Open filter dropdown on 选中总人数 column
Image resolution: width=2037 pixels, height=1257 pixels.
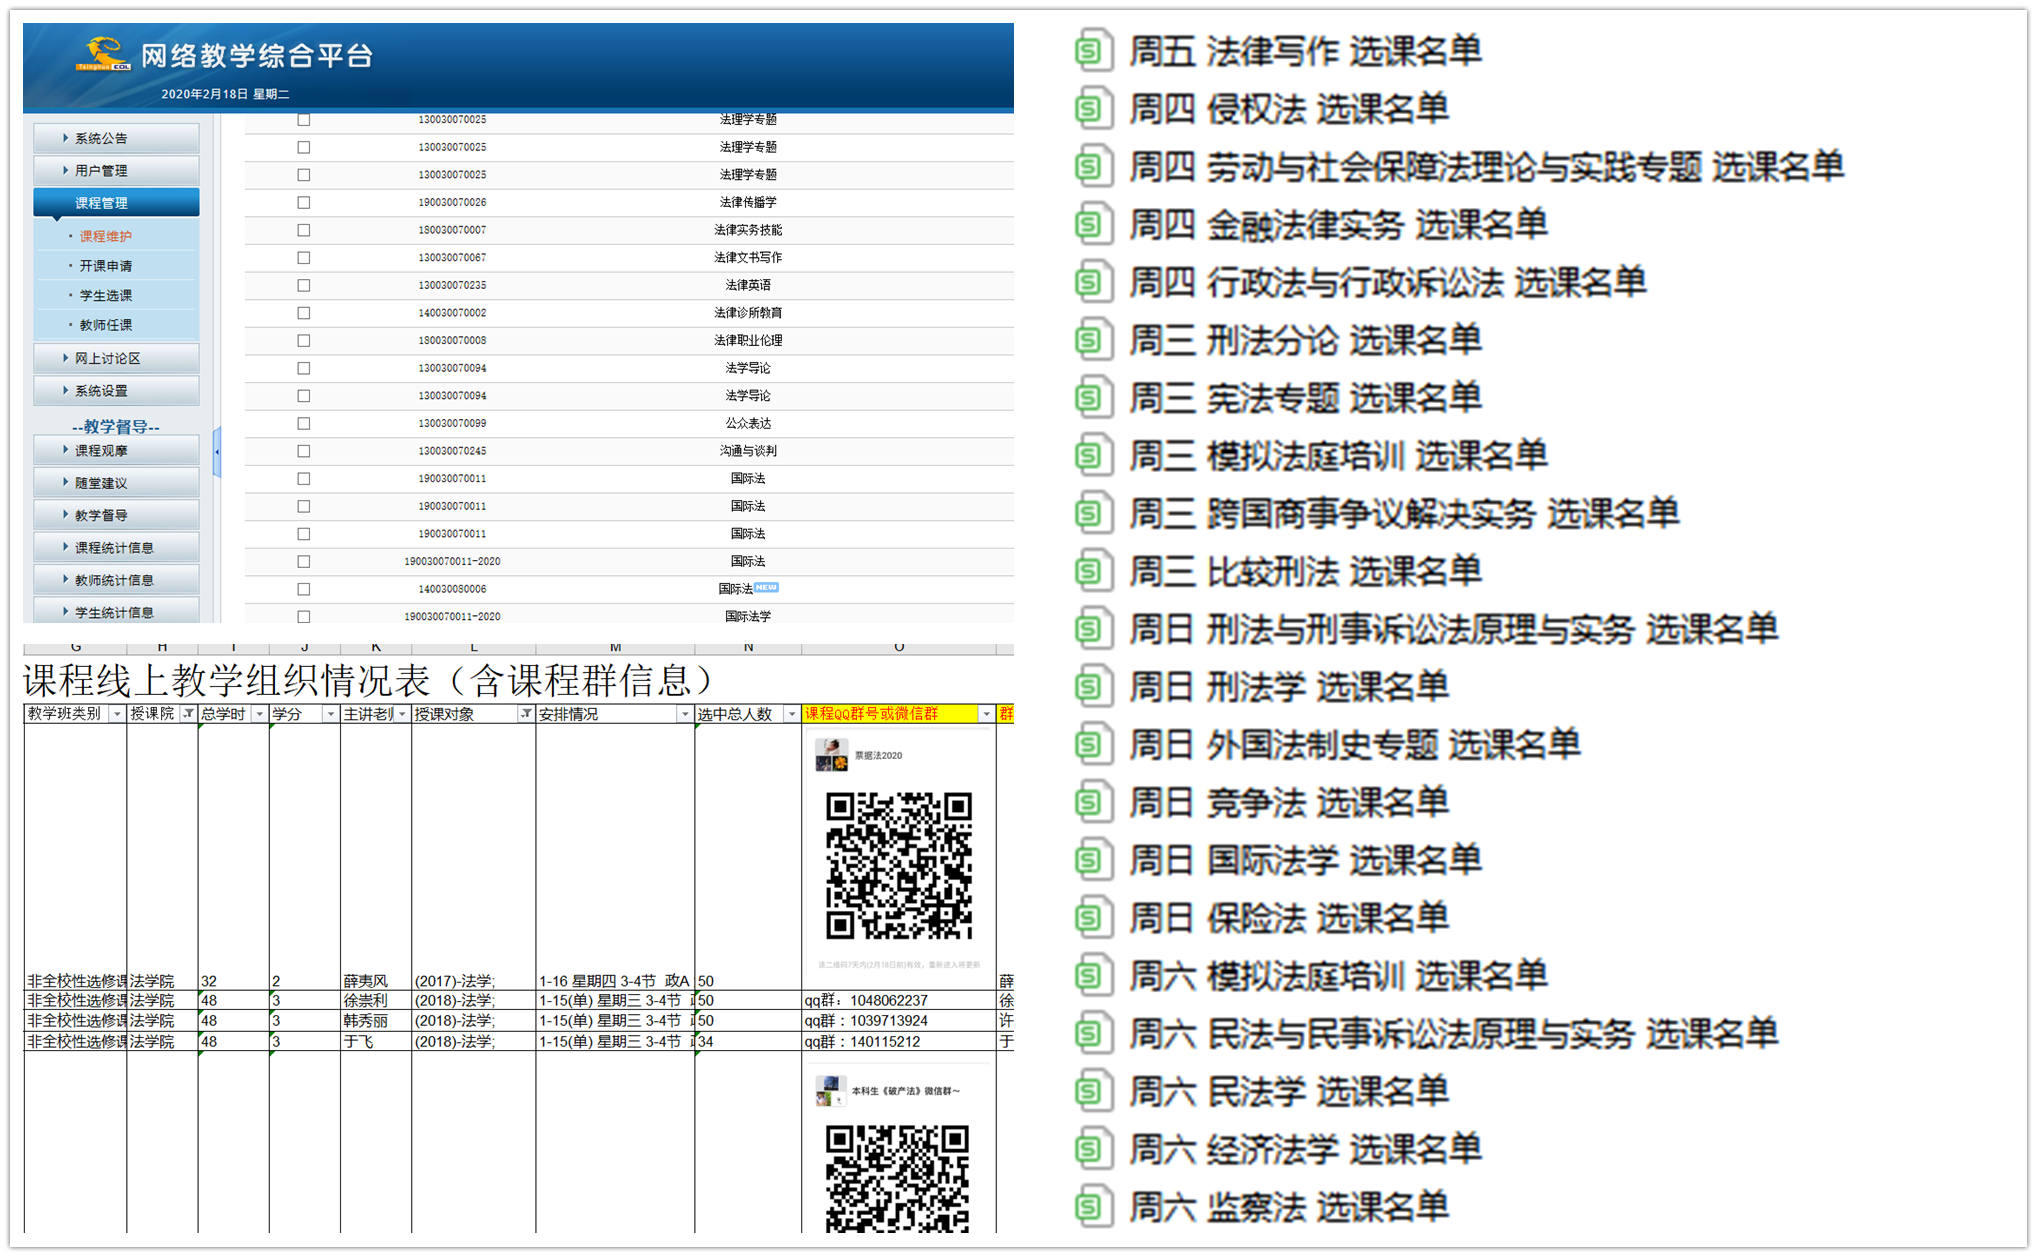tap(790, 714)
